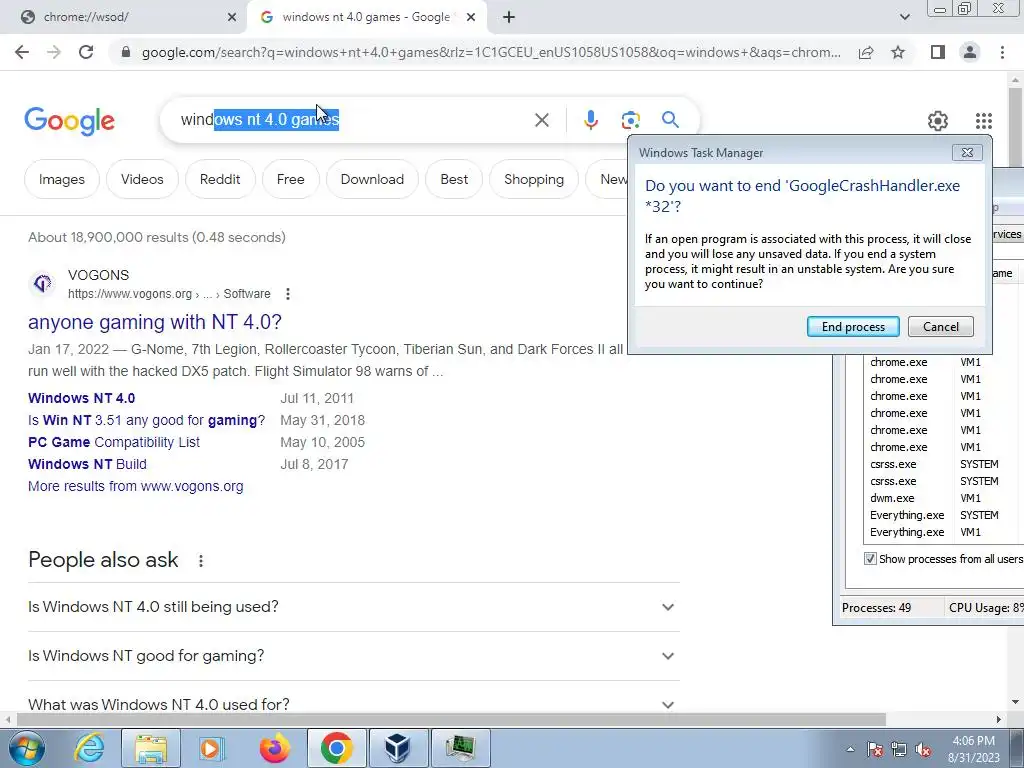Image resolution: width=1024 pixels, height=768 pixels.
Task: Click the padlock site info icon
Action: 126,52
